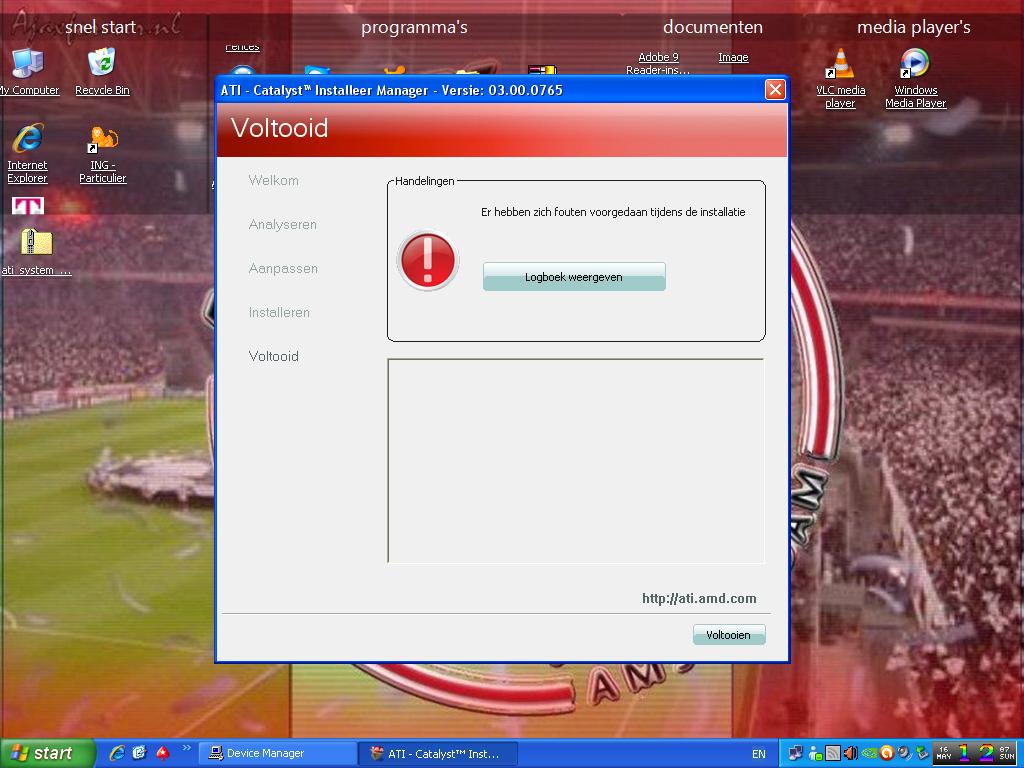Image resolution: width=1024 pixels, height=768 pixels.
Task: Click the red error exclamation icon
Action: [428, 260]
